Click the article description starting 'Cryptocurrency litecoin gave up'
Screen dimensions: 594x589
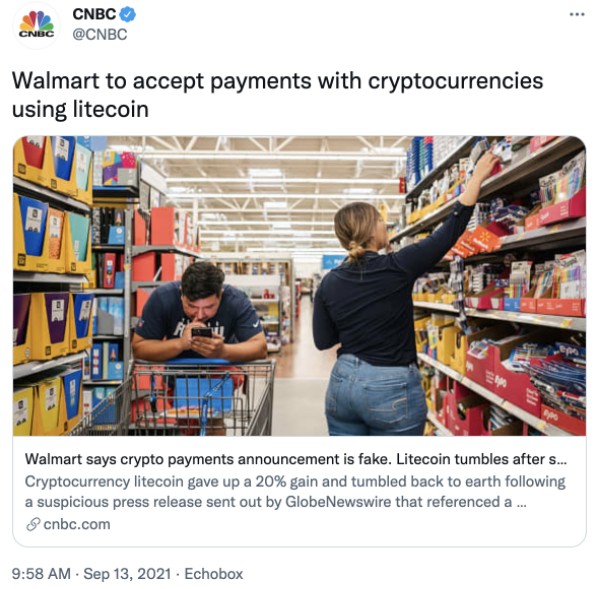[x=295, y=492]
